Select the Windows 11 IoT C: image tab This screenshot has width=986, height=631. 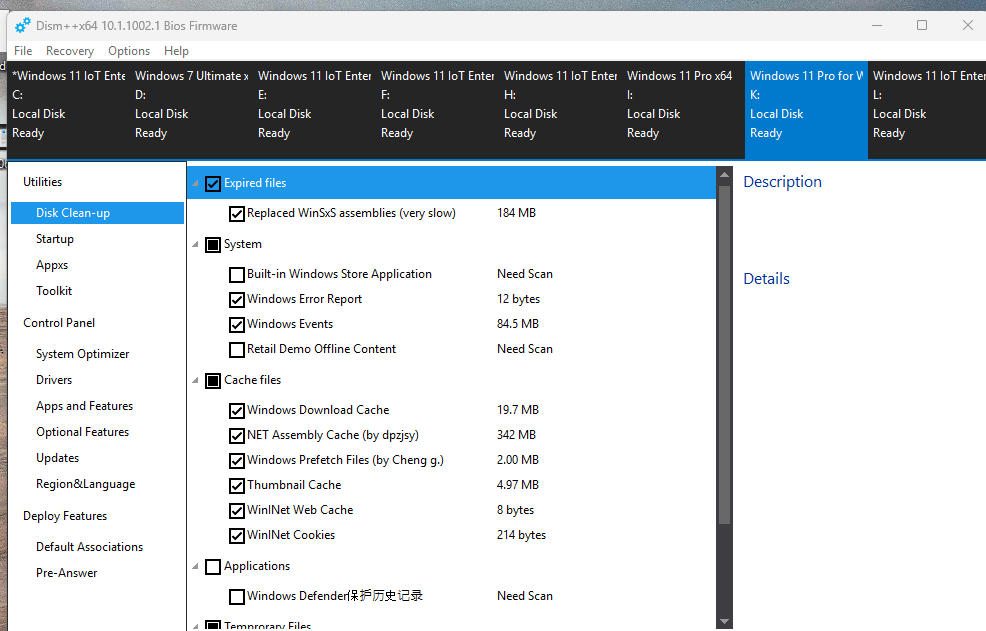[69, 110]
